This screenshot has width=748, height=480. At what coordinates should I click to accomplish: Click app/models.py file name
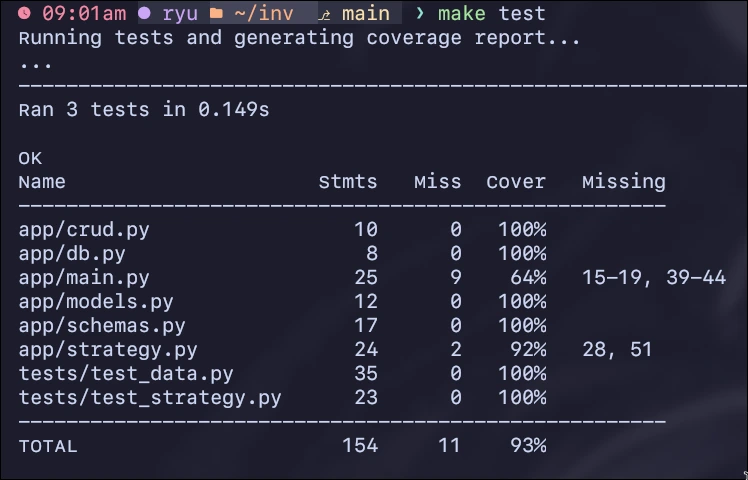[x=96, y=302]
